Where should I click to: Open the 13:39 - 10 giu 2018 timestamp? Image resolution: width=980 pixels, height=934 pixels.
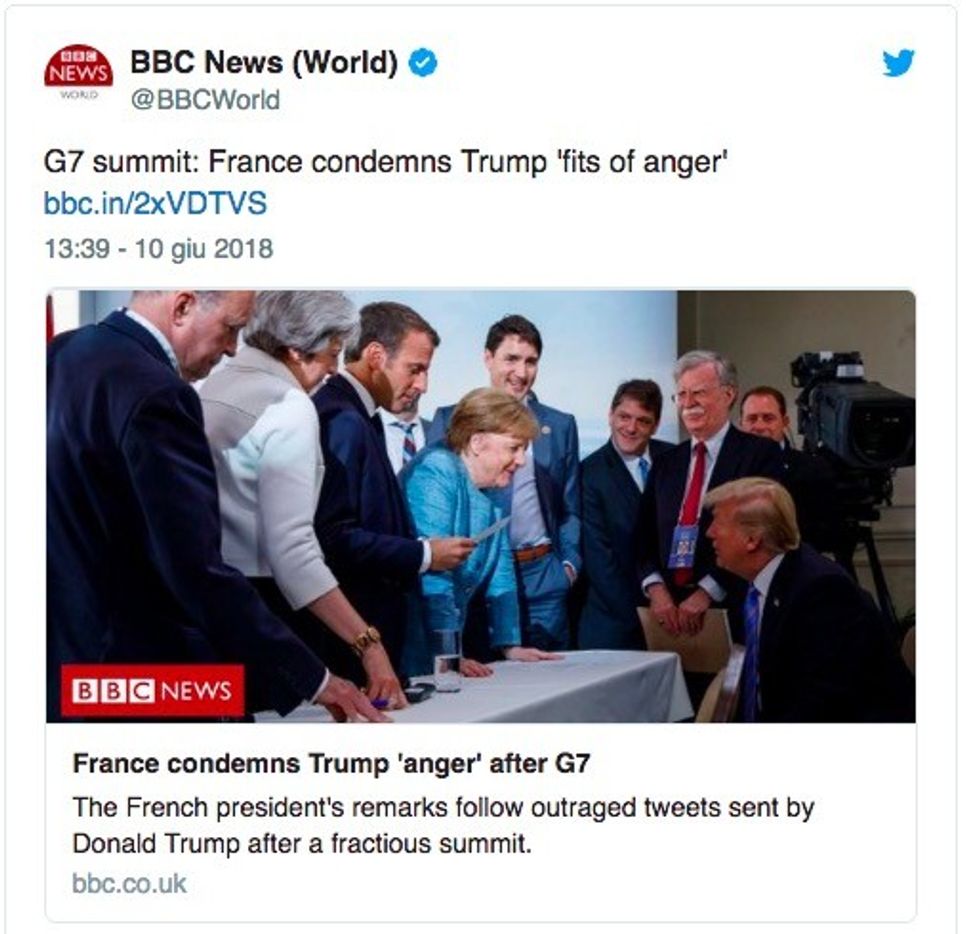159,249
